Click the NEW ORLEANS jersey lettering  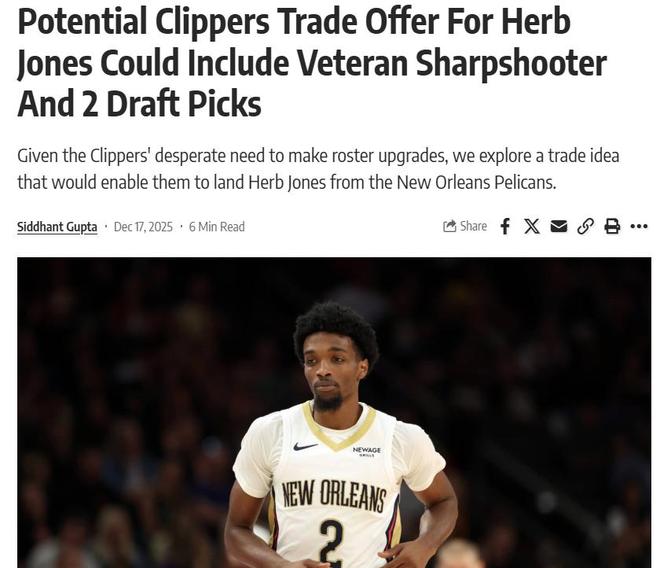coord(334,495)
